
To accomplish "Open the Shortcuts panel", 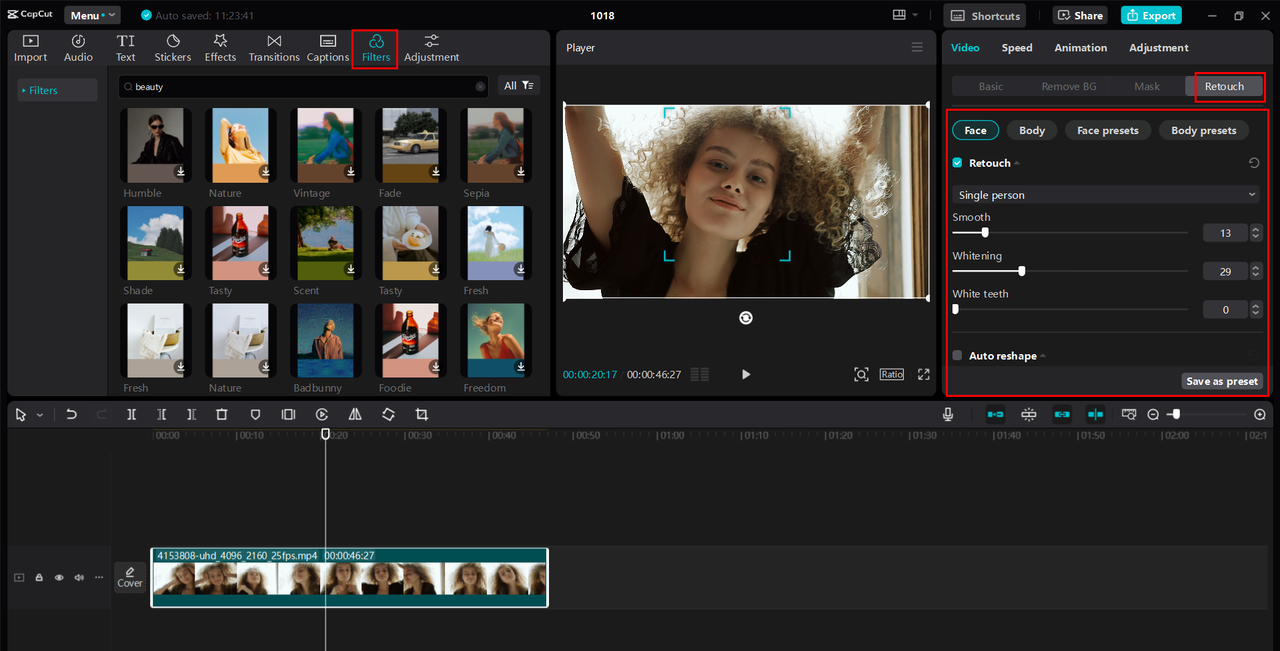I will (985, 15).
